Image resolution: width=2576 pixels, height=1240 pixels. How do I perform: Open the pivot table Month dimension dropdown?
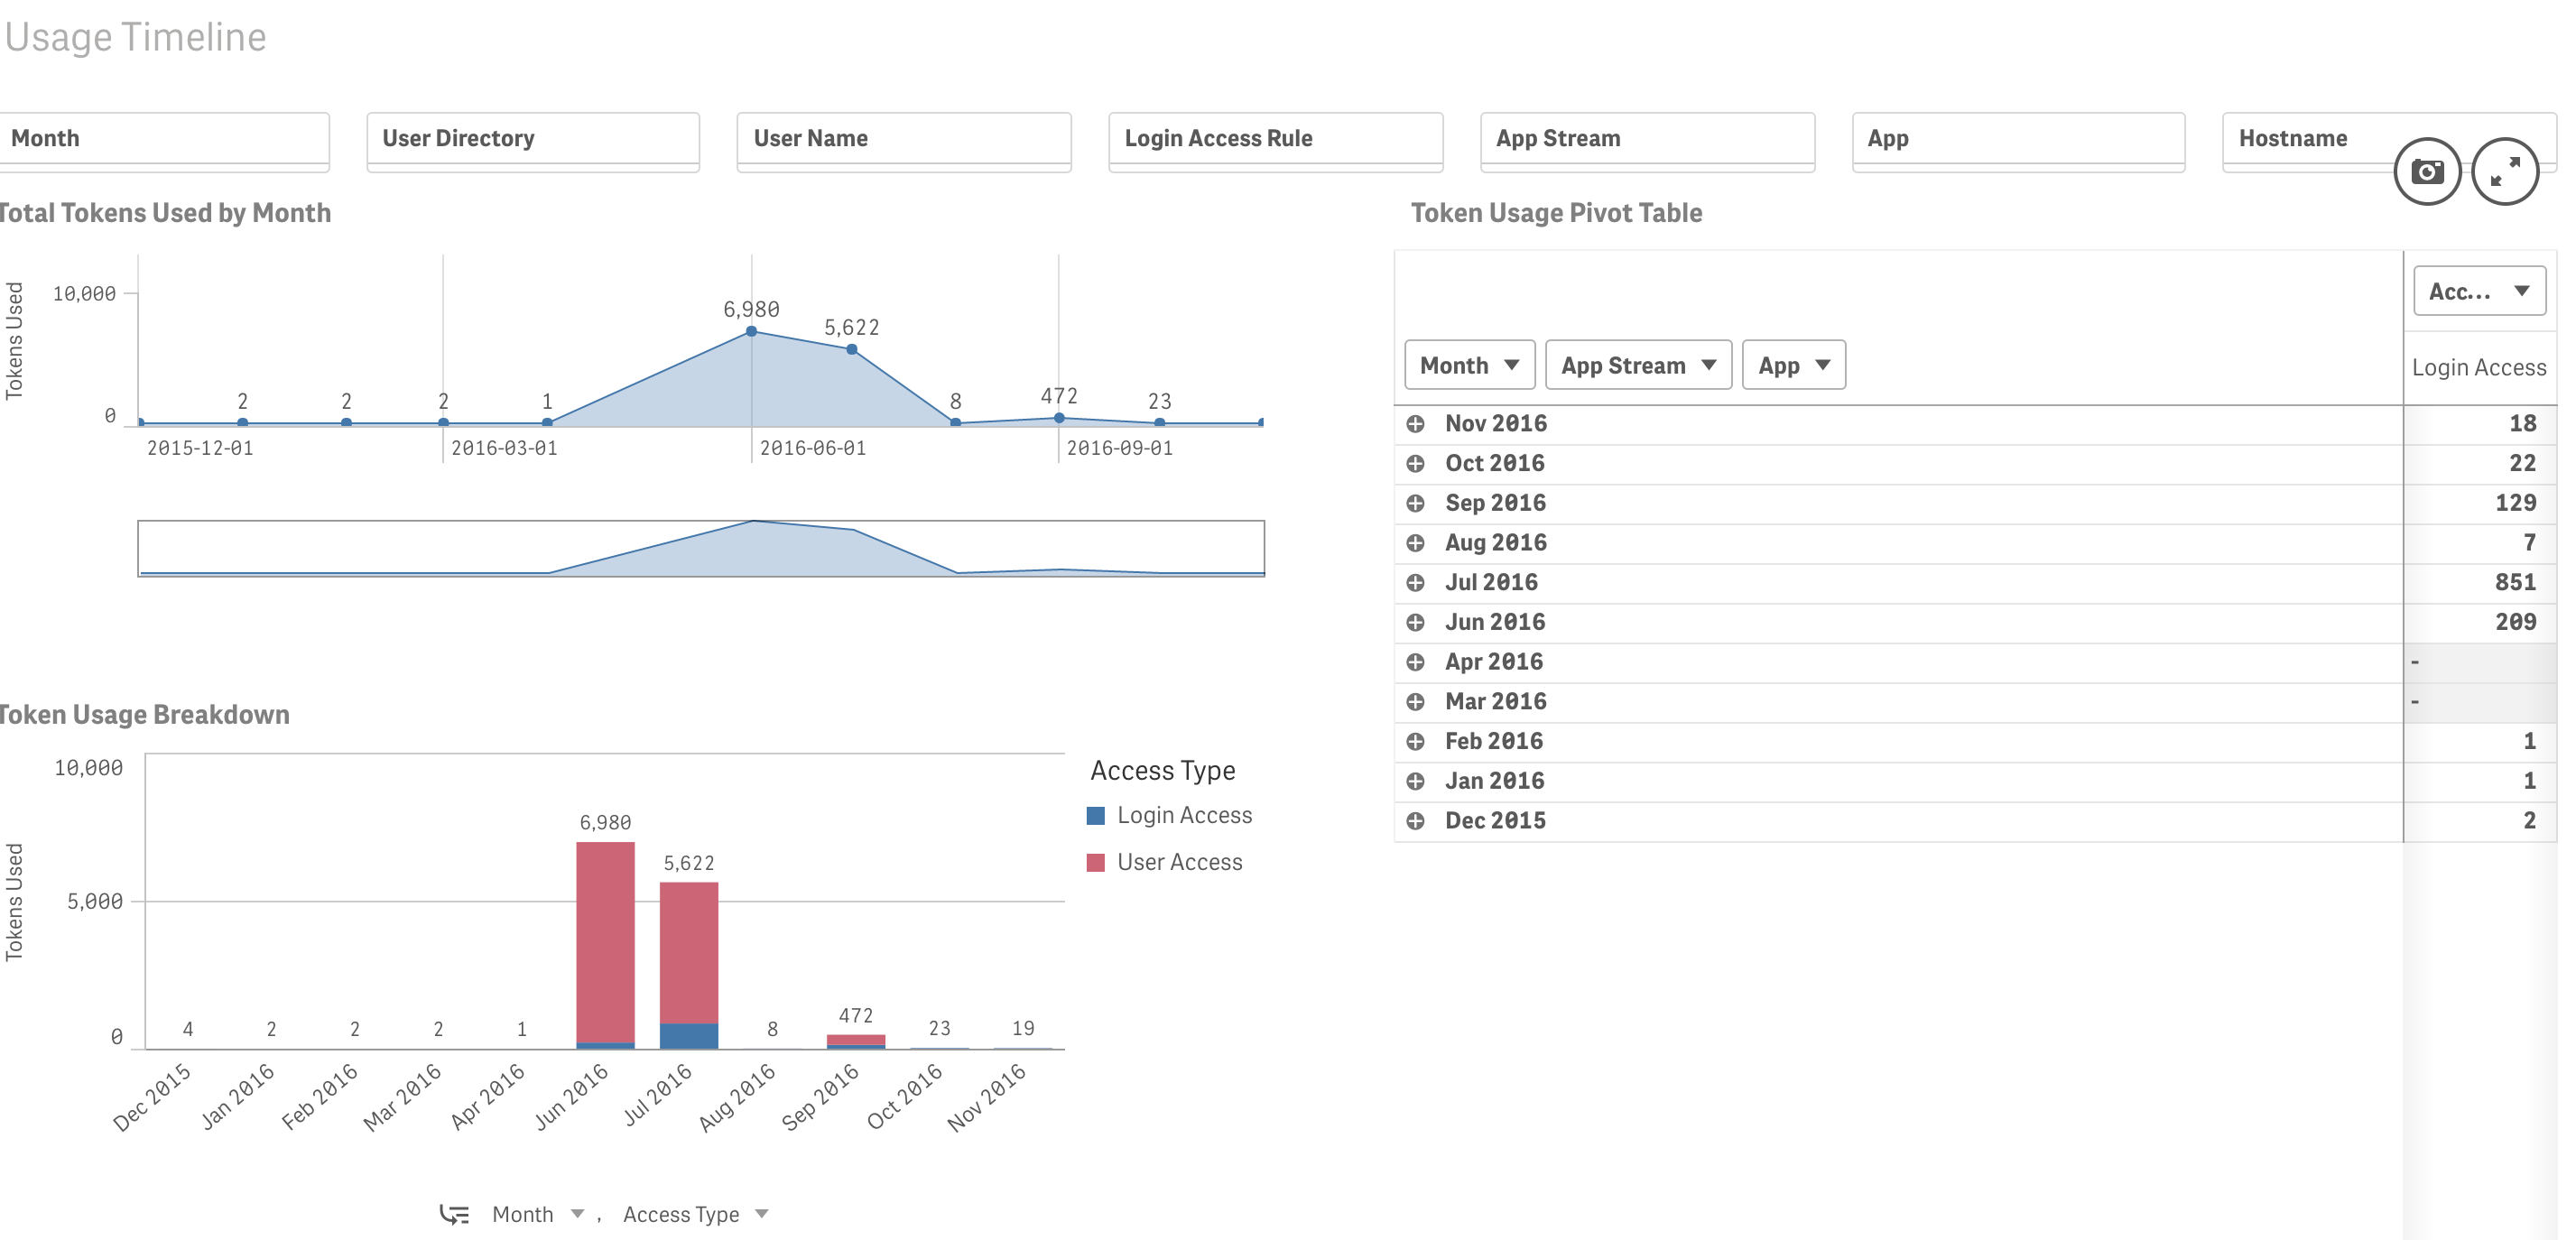(1469, 365)
